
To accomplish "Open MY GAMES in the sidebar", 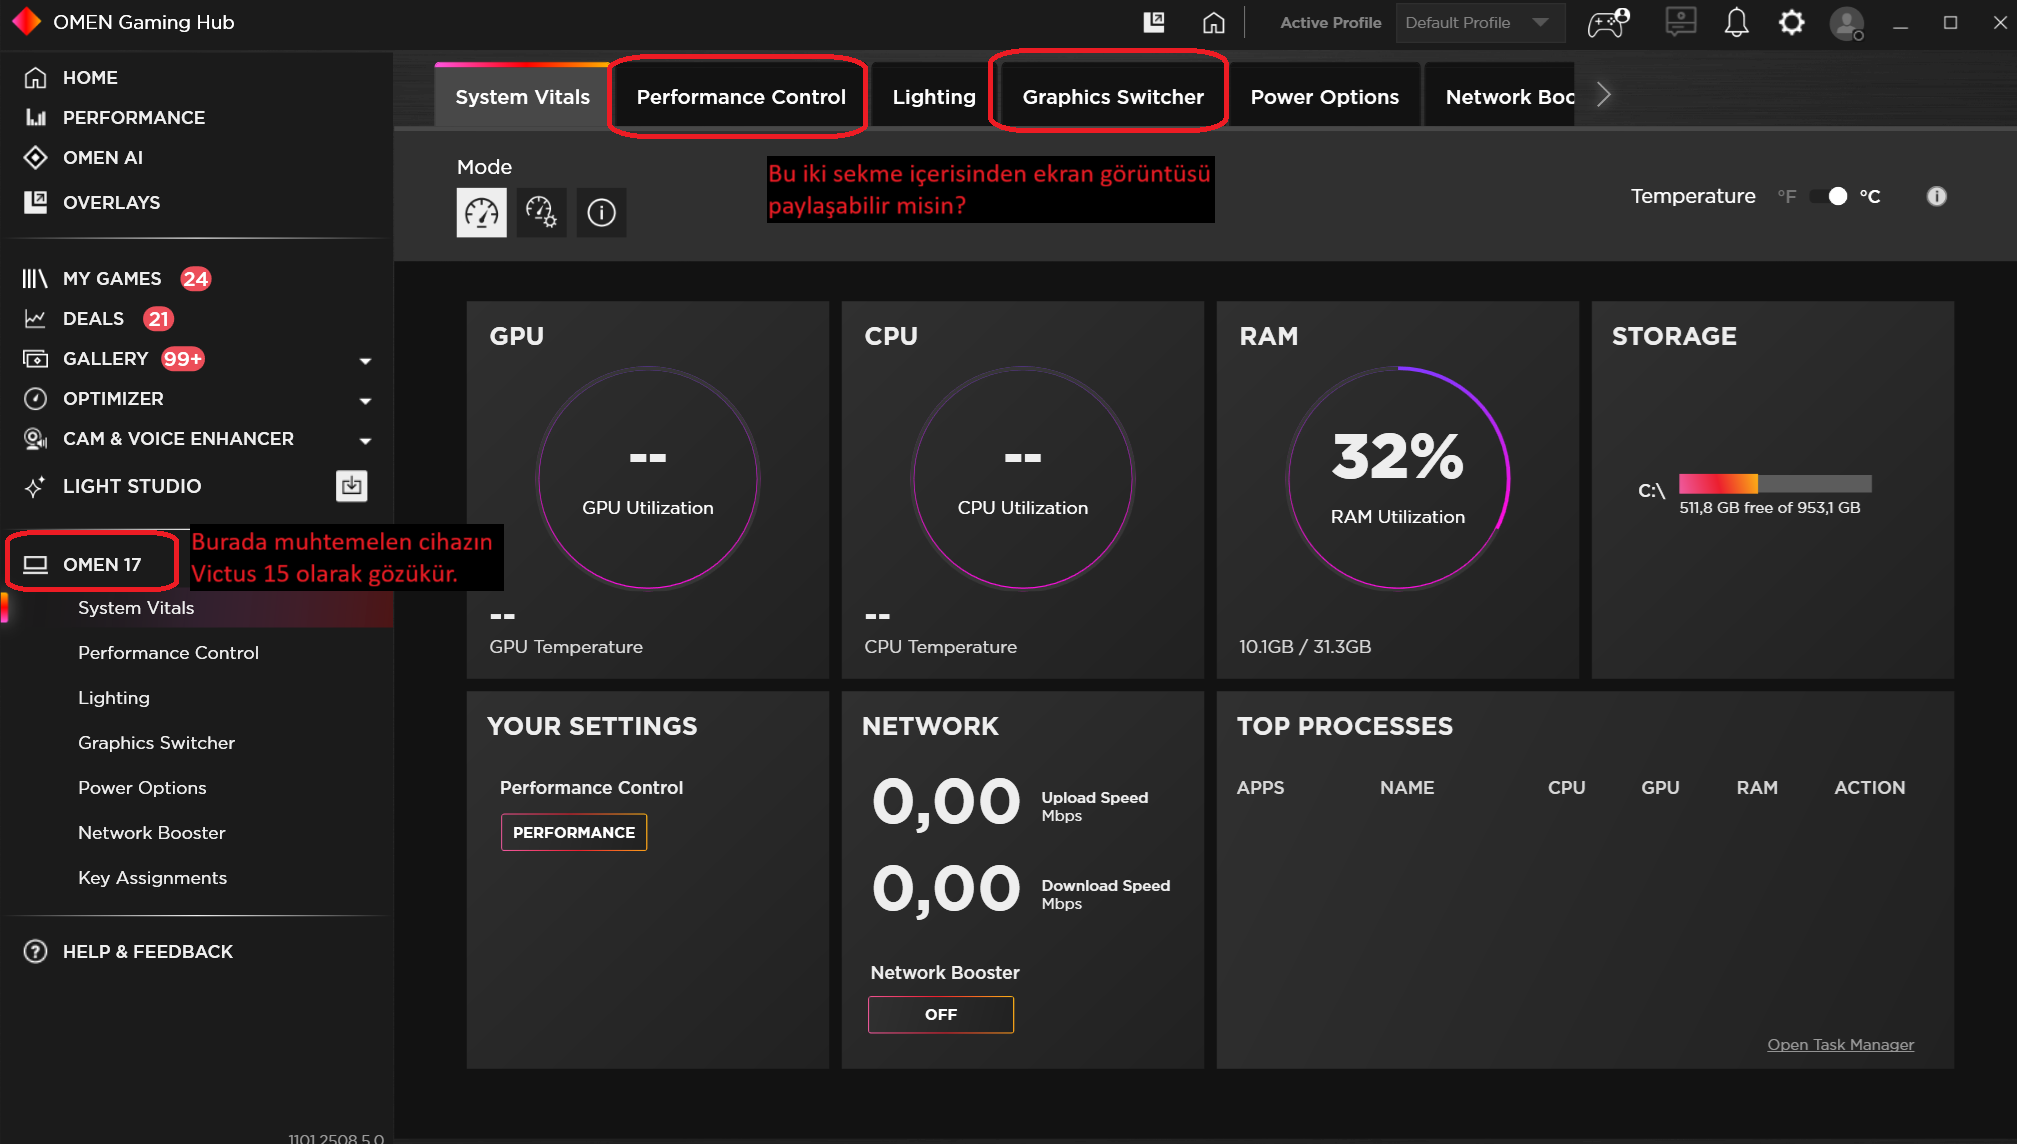I will pyautogui.click(x=111, y=278).
